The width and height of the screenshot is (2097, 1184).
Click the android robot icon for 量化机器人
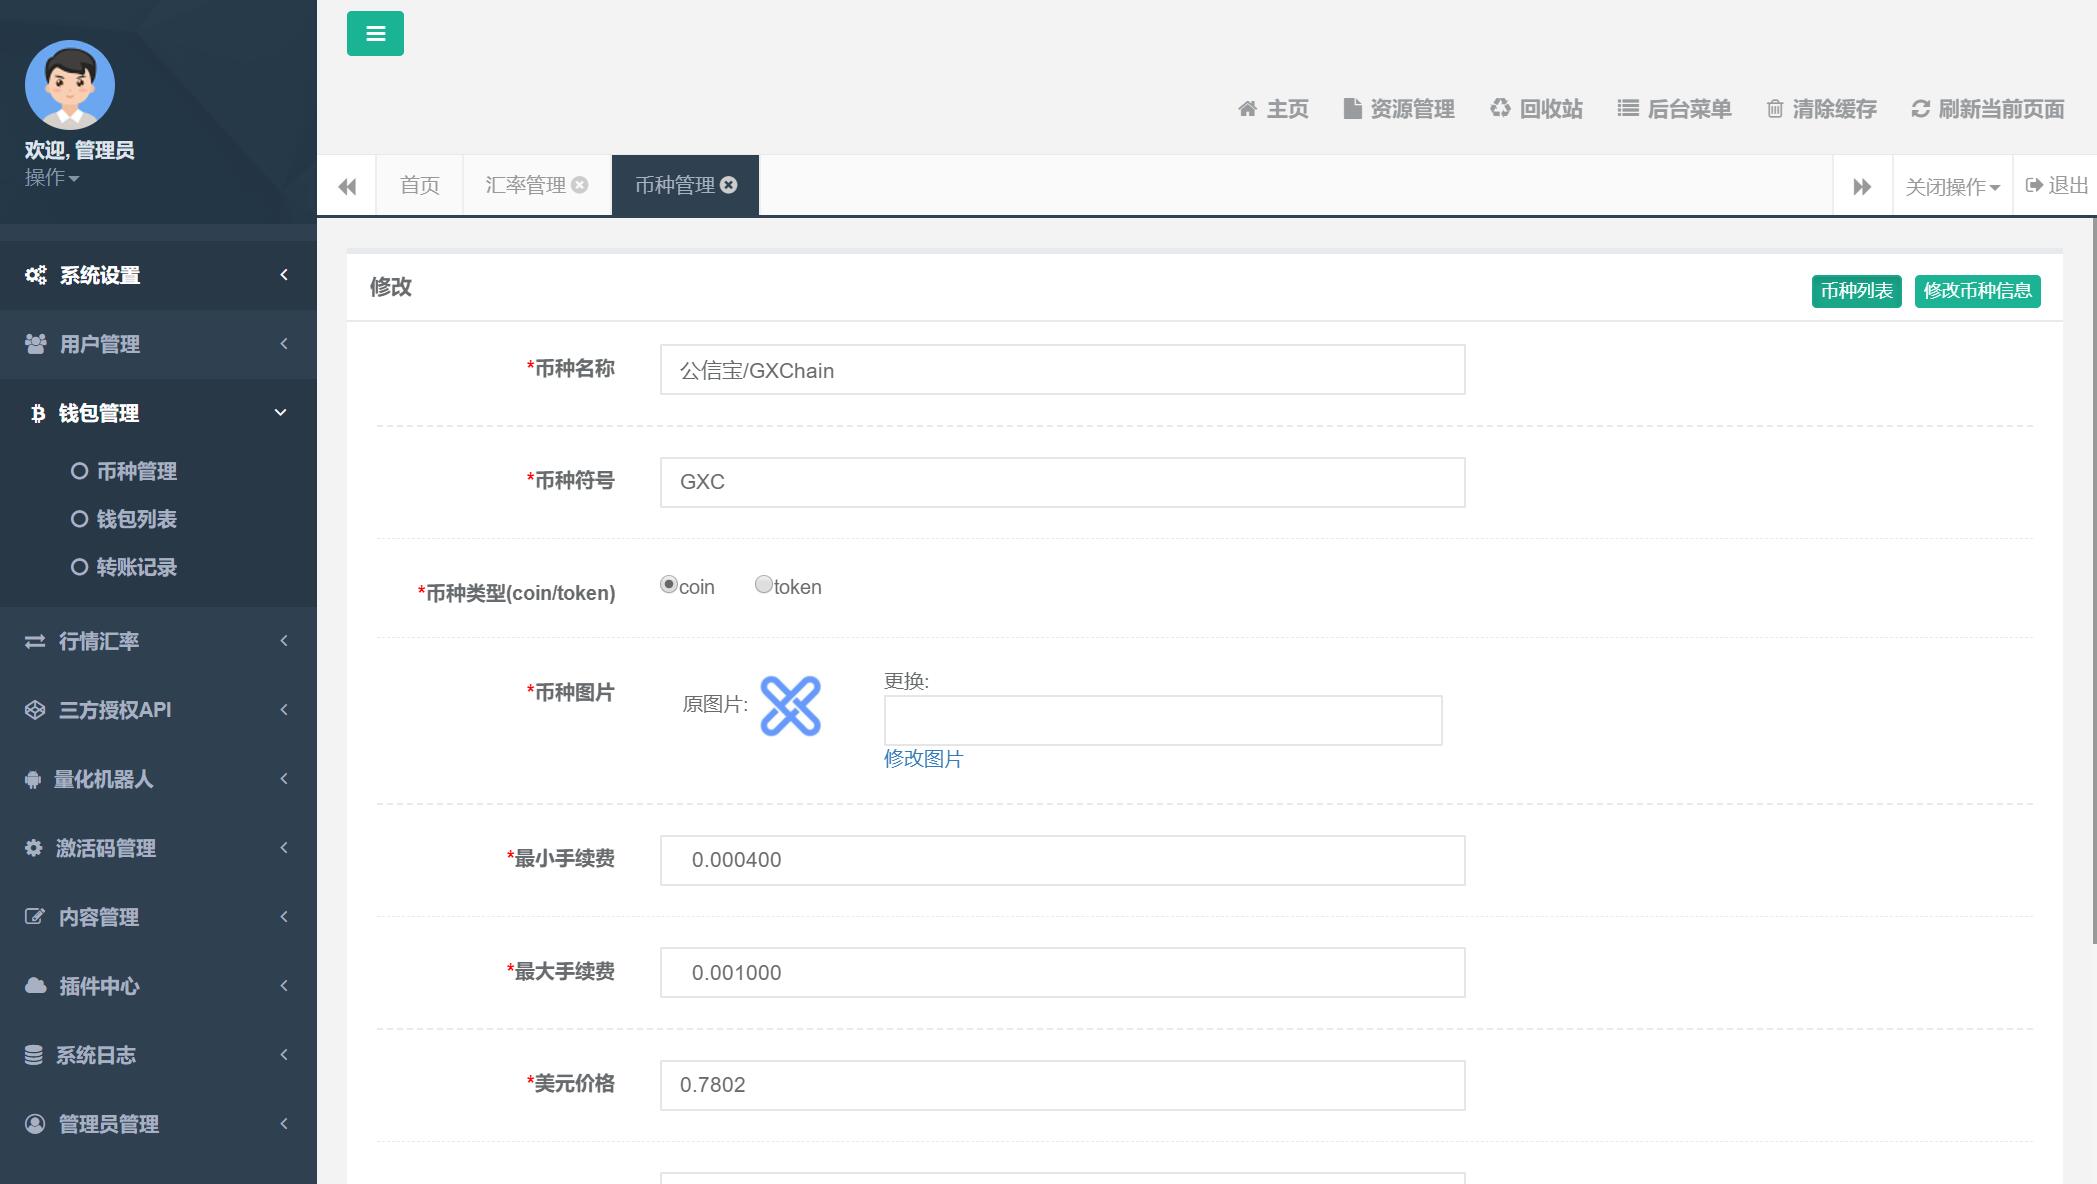click(33, 779)
